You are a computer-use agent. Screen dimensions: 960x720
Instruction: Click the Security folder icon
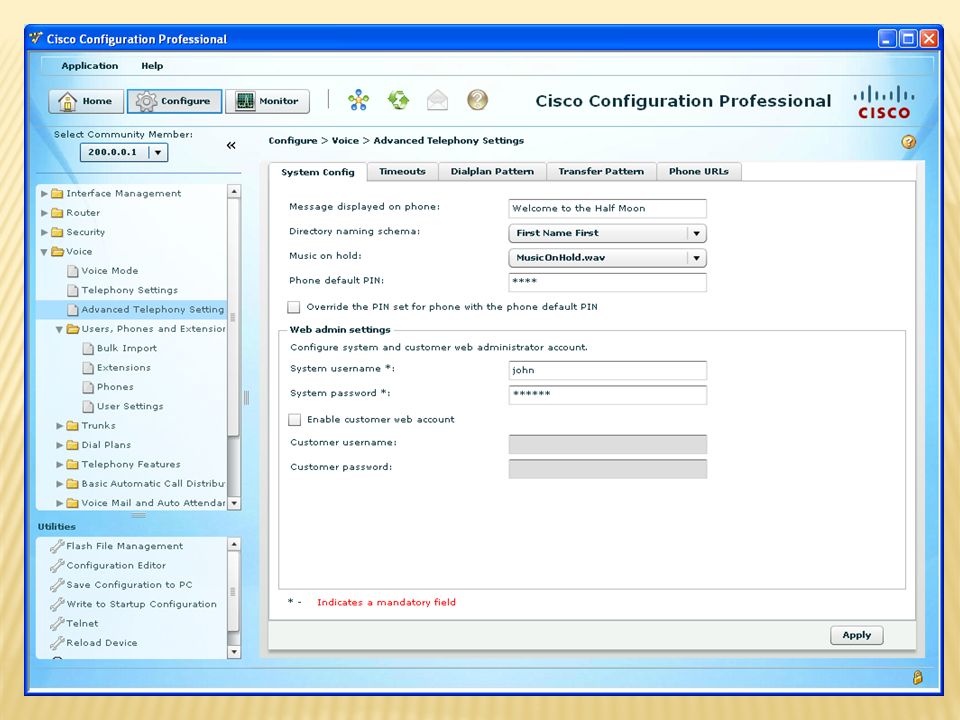58,232
